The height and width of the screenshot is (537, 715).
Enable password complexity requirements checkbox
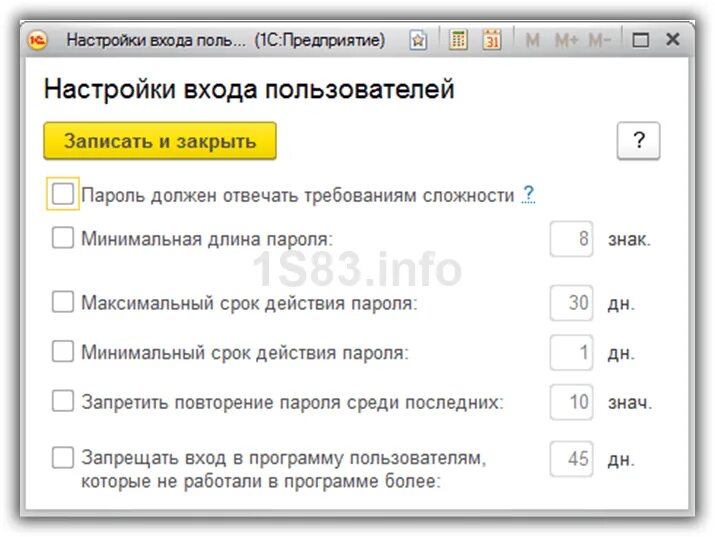click(63, 194)
